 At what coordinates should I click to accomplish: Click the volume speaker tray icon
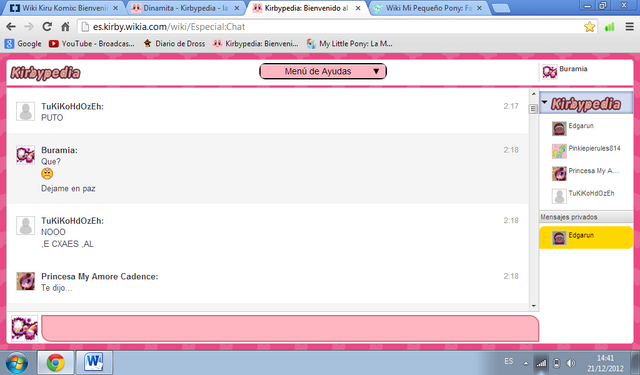coord(571,363)
